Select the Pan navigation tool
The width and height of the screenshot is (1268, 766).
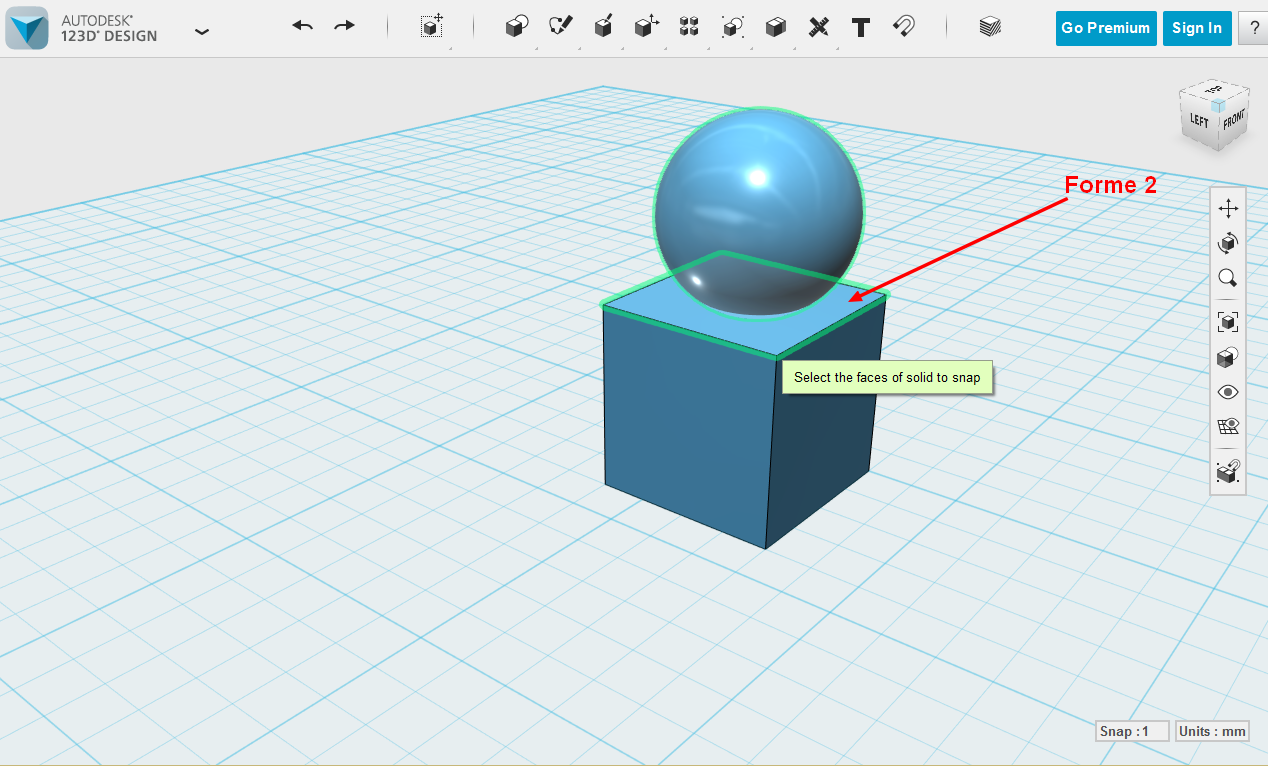(1228, 208)
